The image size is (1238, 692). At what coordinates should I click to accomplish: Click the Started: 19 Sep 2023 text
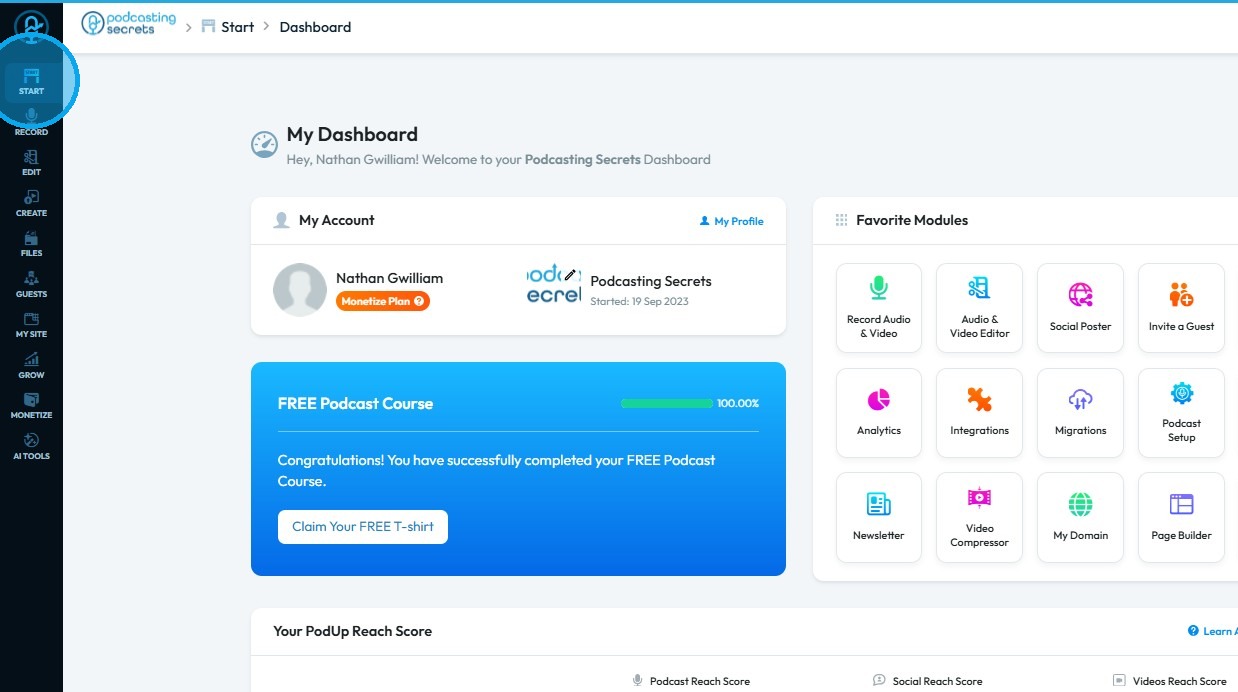point(639,301)
